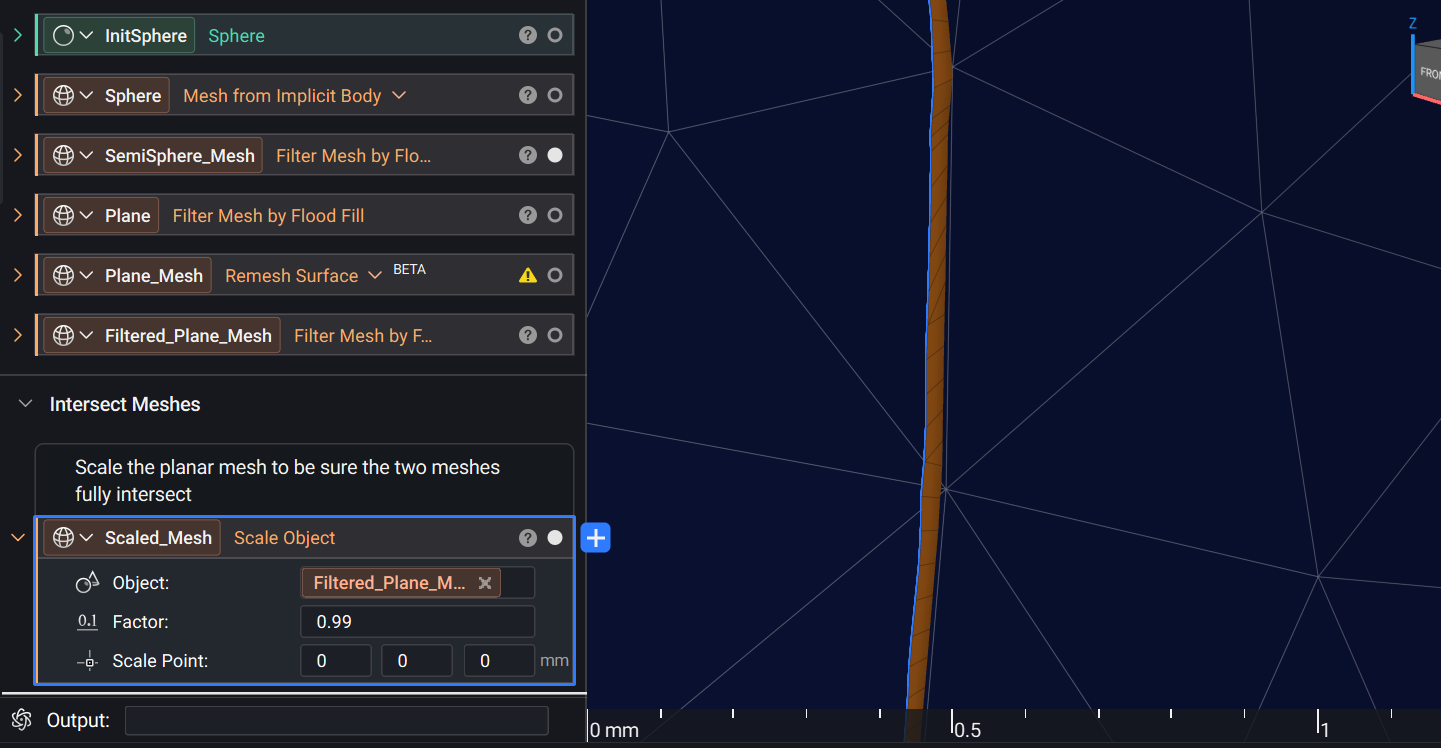Add a new block with the blue plus button
The width and height of the screenshot is (1441, 748).
click(596, 538)
